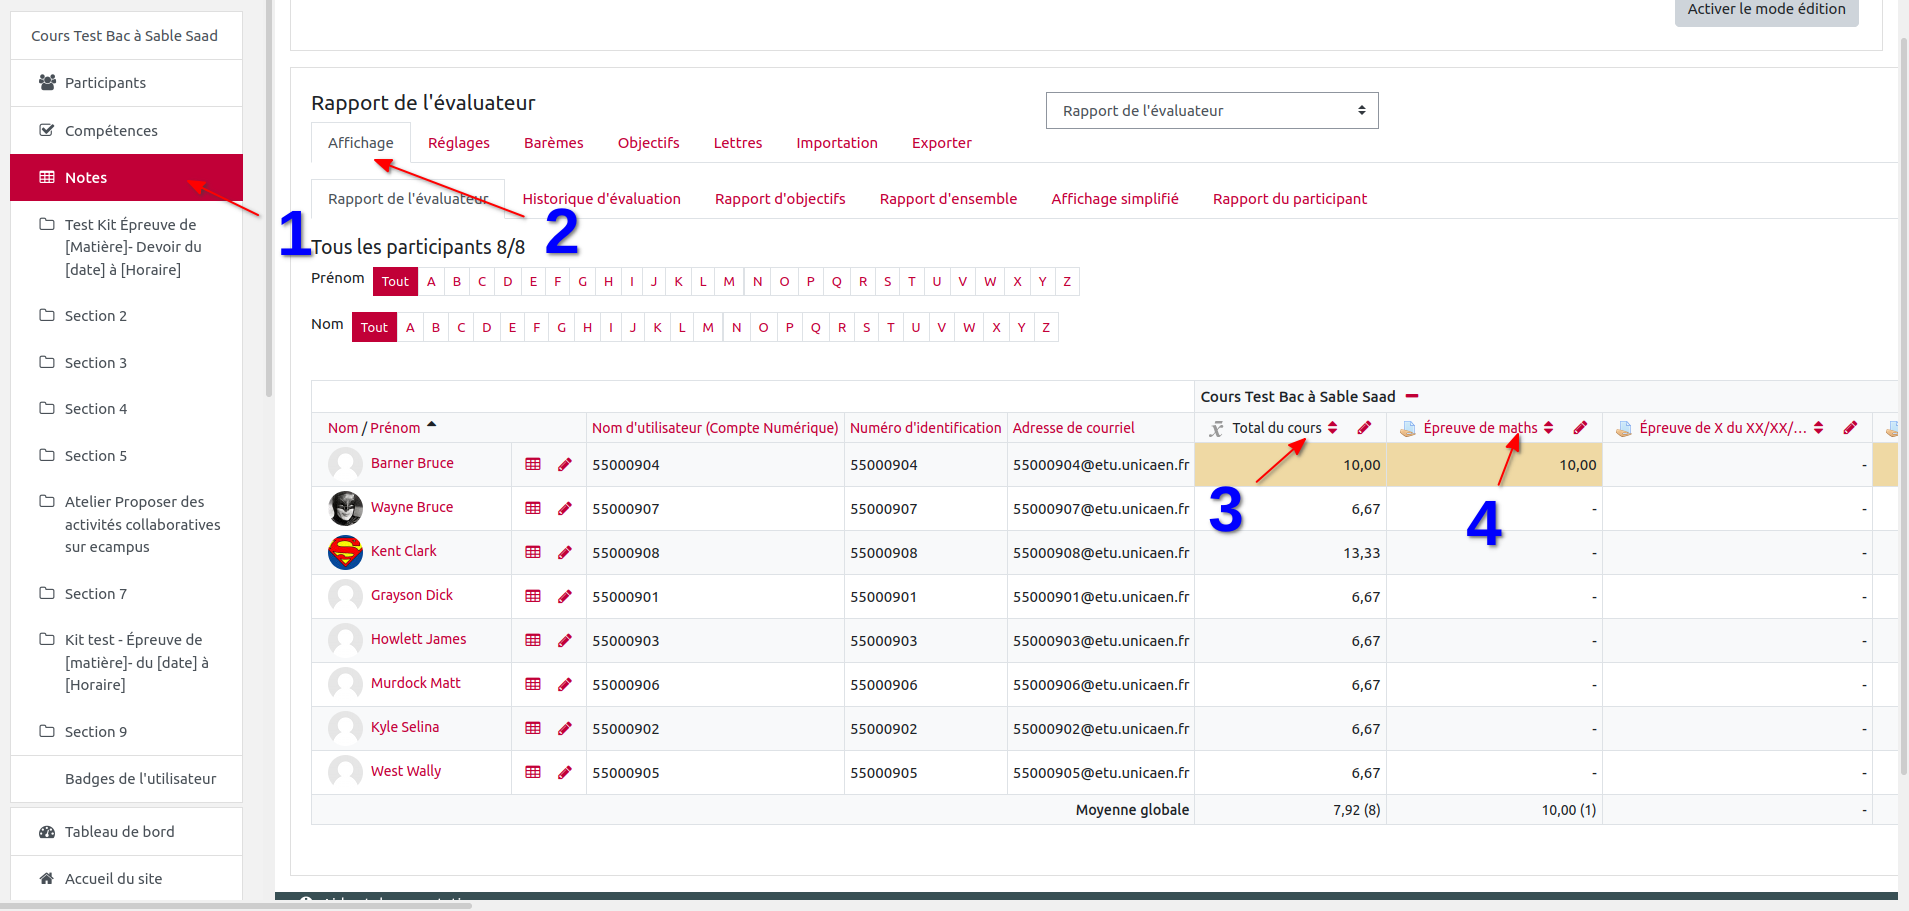Collapse the Cours Test Bac à Sable Saad category
The height and width of the screenshot is (911, 1909).
(x=1412, y=397)
